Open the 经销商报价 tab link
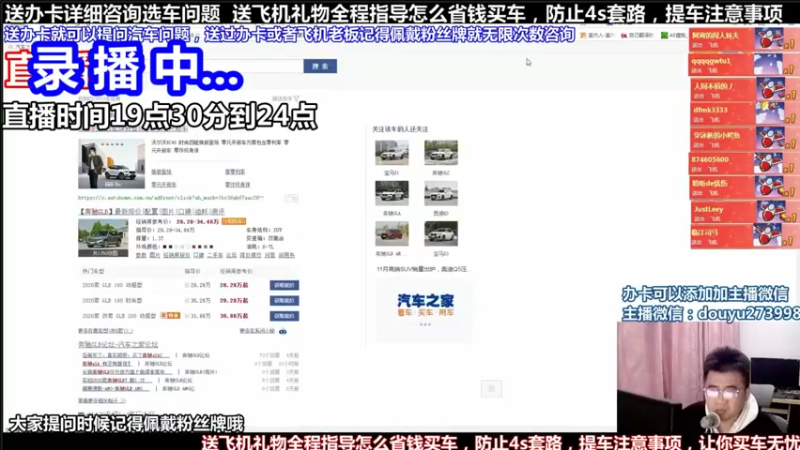The height and width of the screenshot is (450, 800). pyautogui.click(x=177, y=255)
